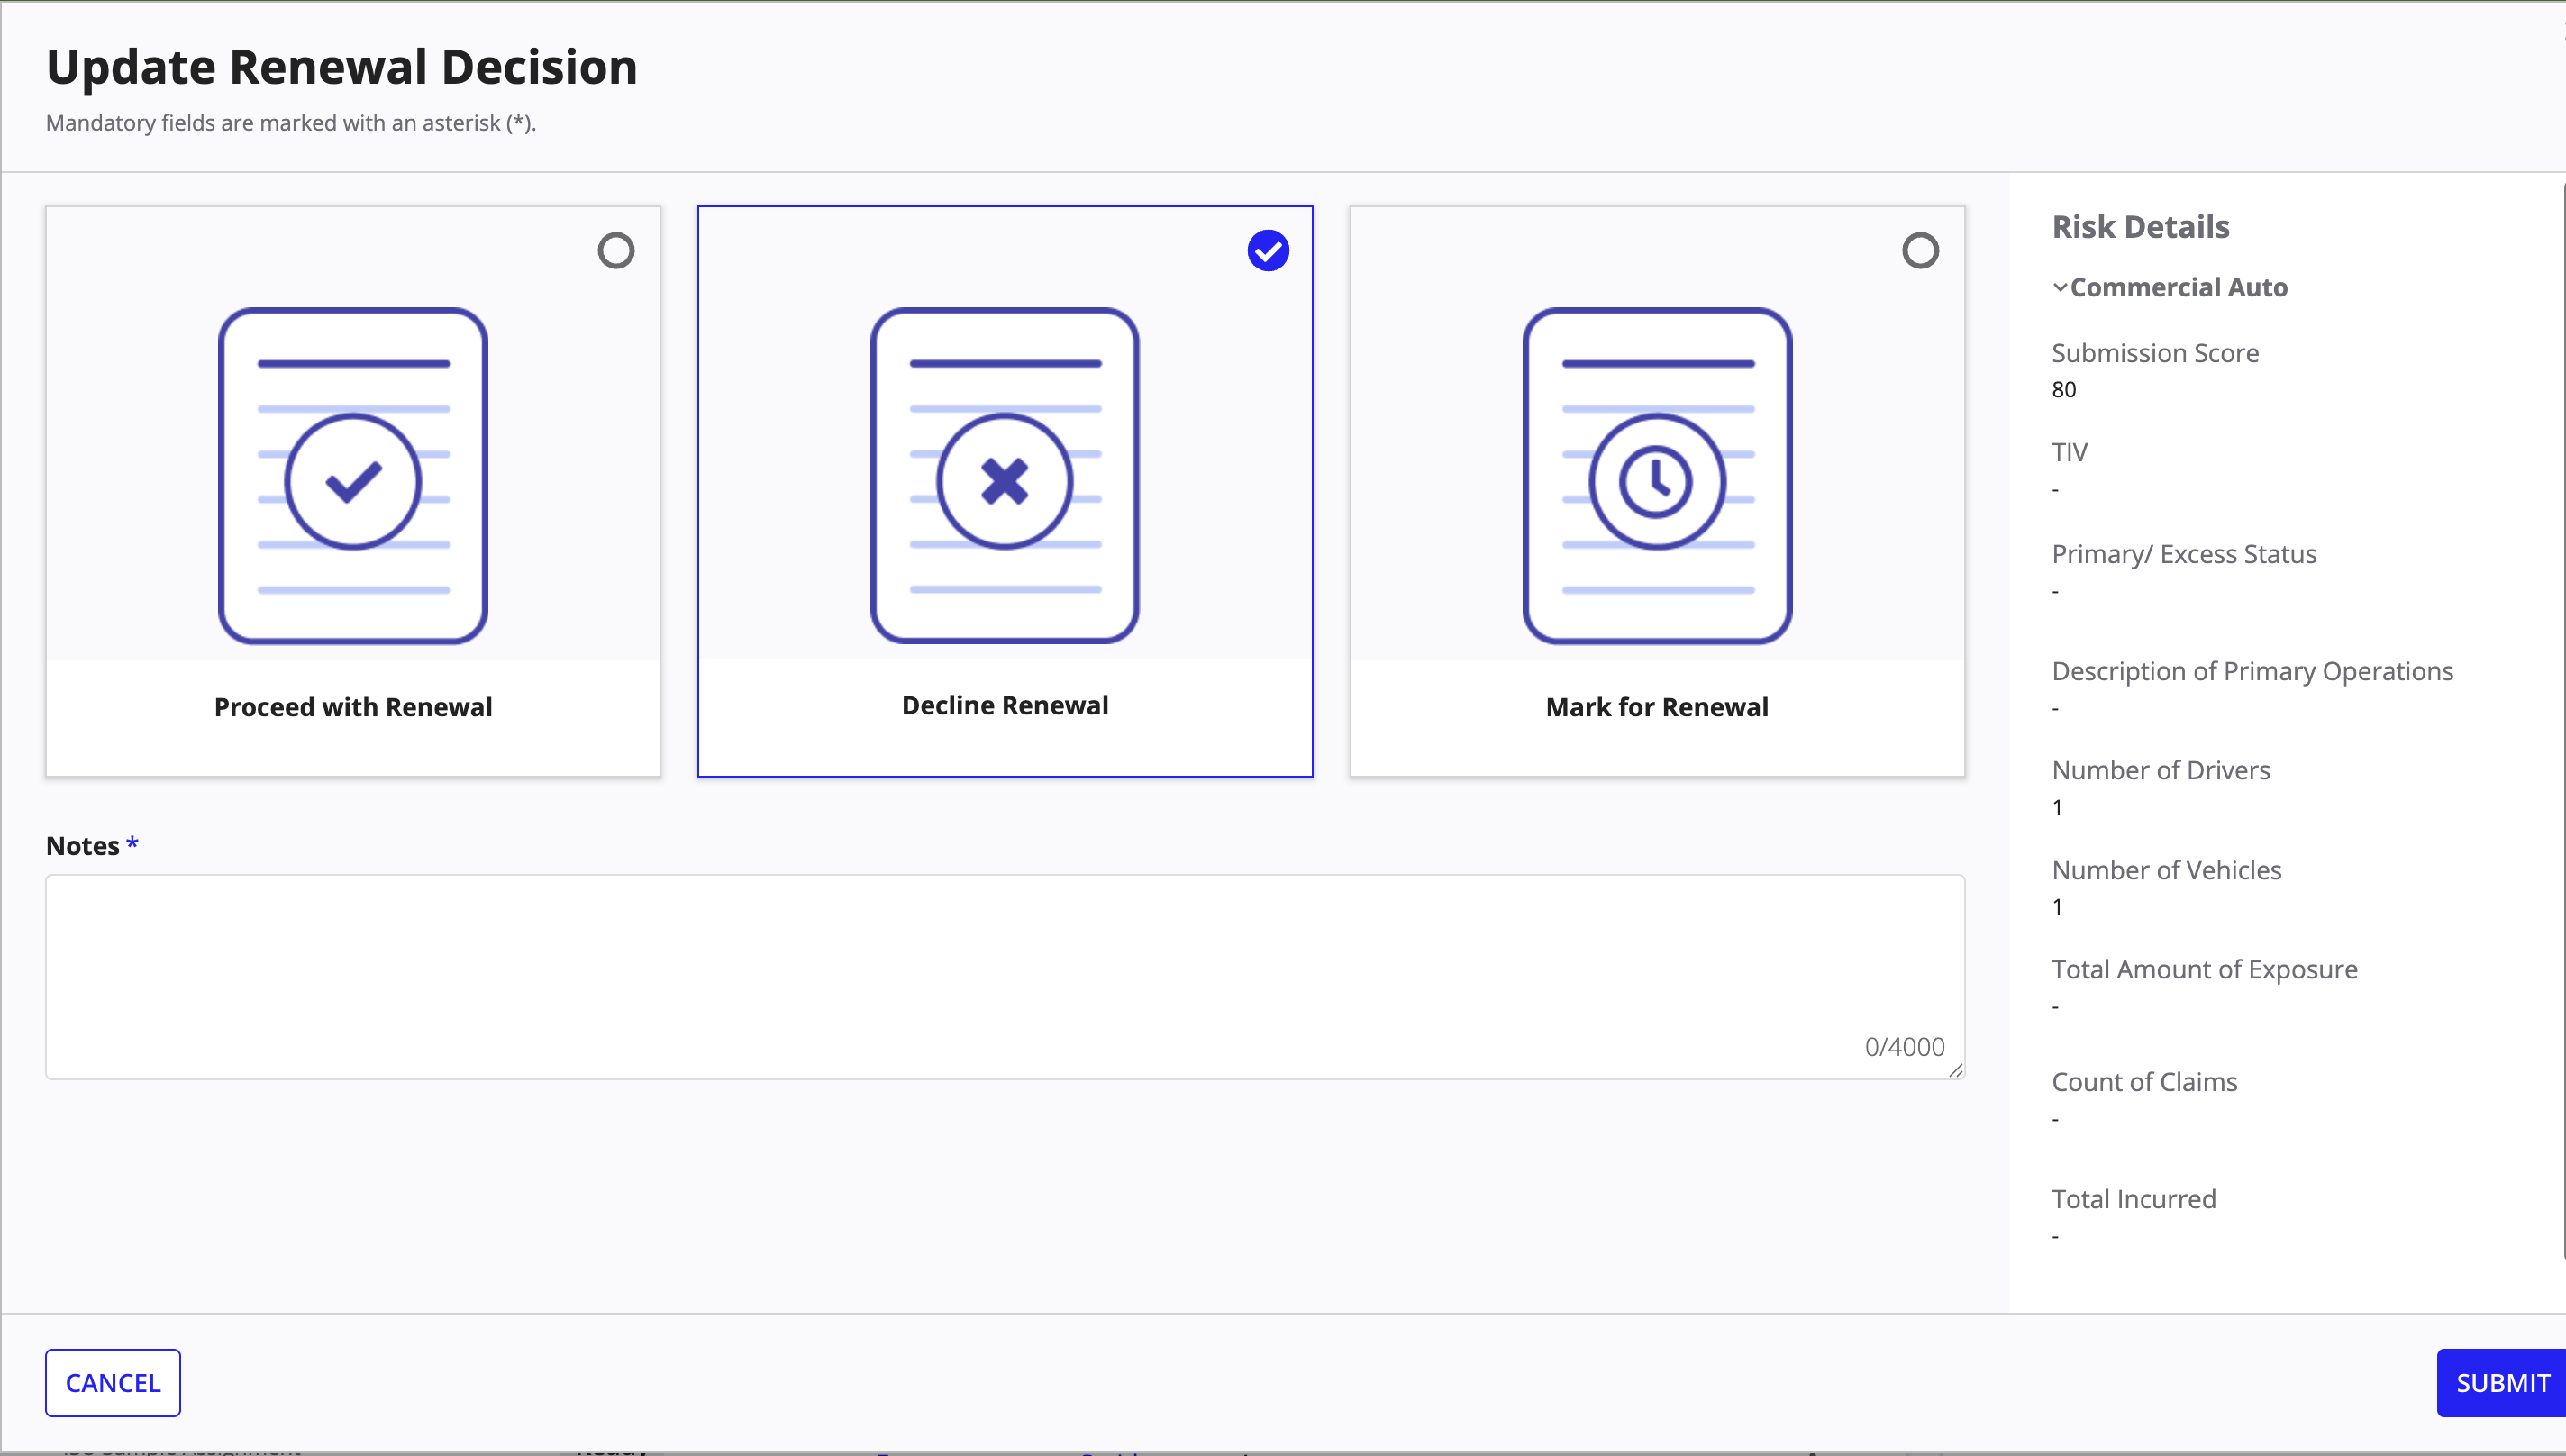Click the Notes text area
This screenshot has width=2566, height=1456.
tap(1005, 977)
